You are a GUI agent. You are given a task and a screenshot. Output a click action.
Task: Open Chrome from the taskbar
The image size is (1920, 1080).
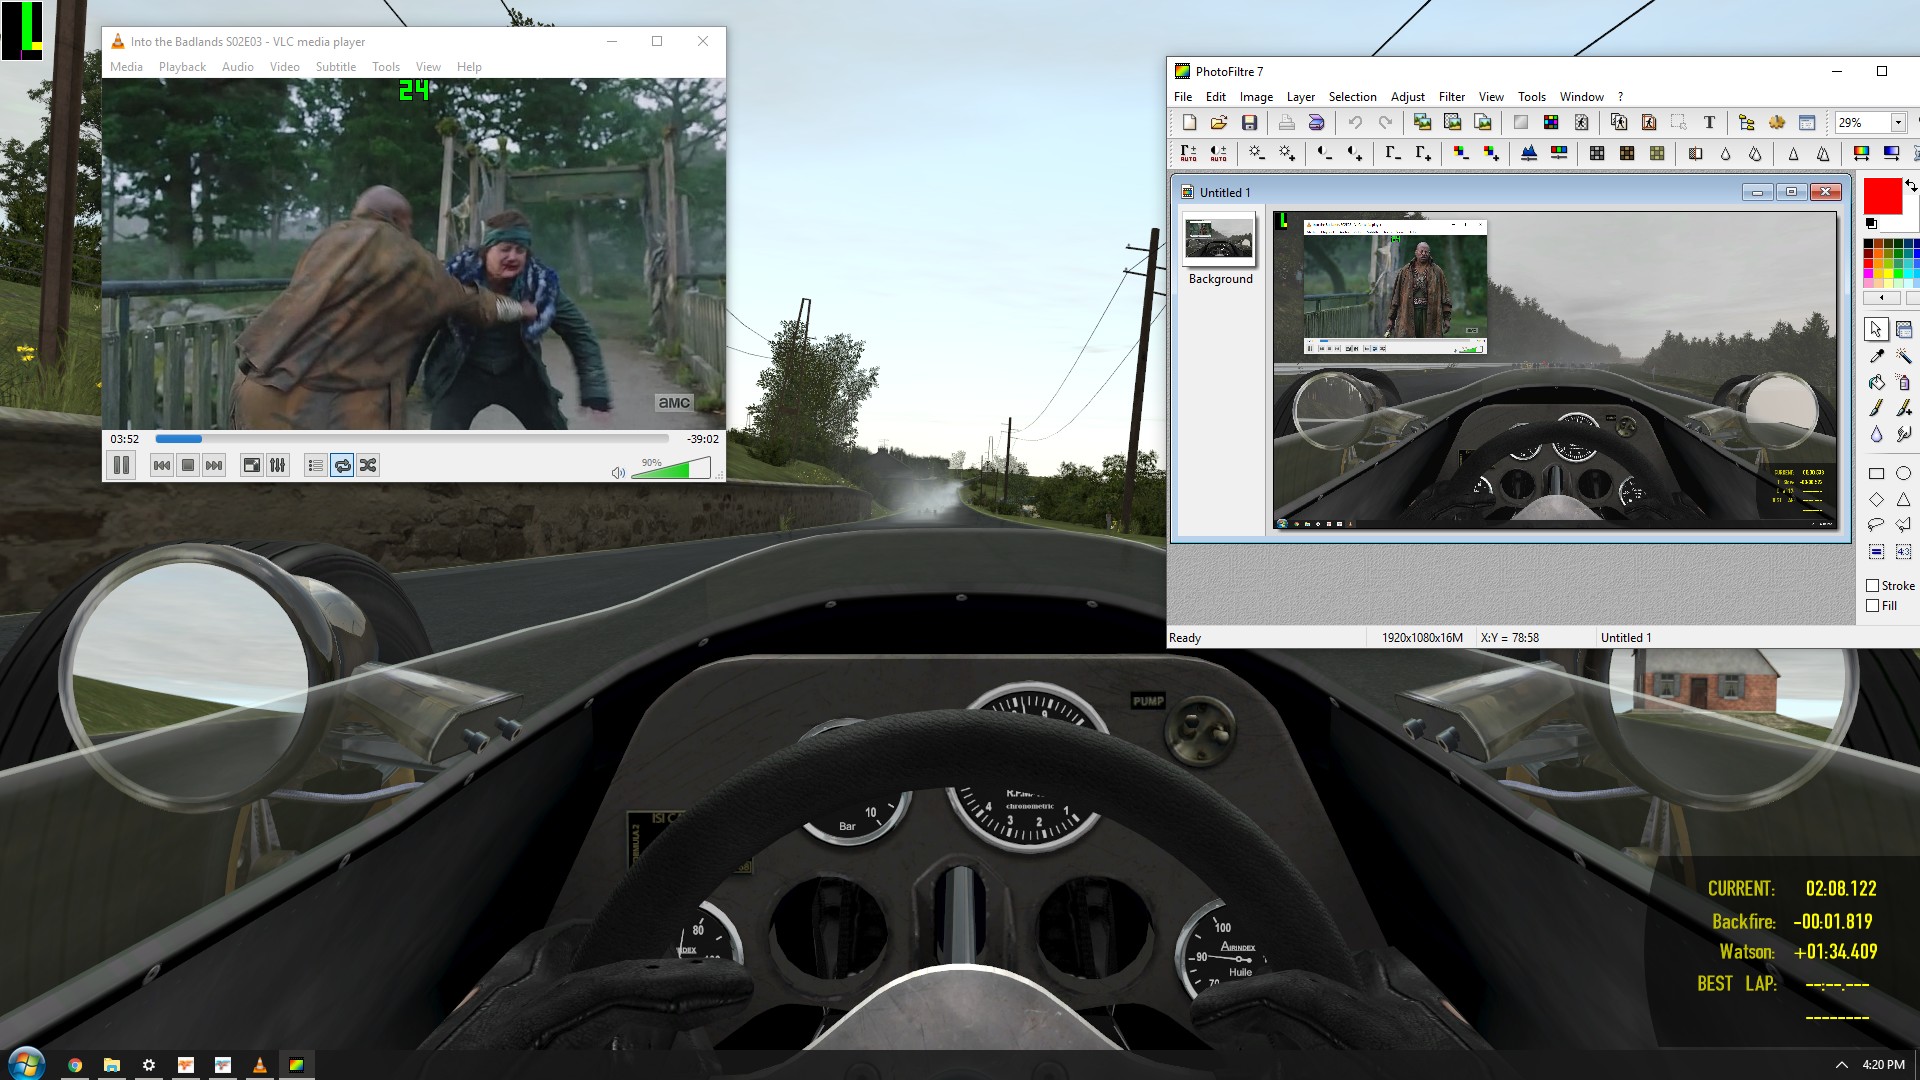click(x=75, y=1065)
